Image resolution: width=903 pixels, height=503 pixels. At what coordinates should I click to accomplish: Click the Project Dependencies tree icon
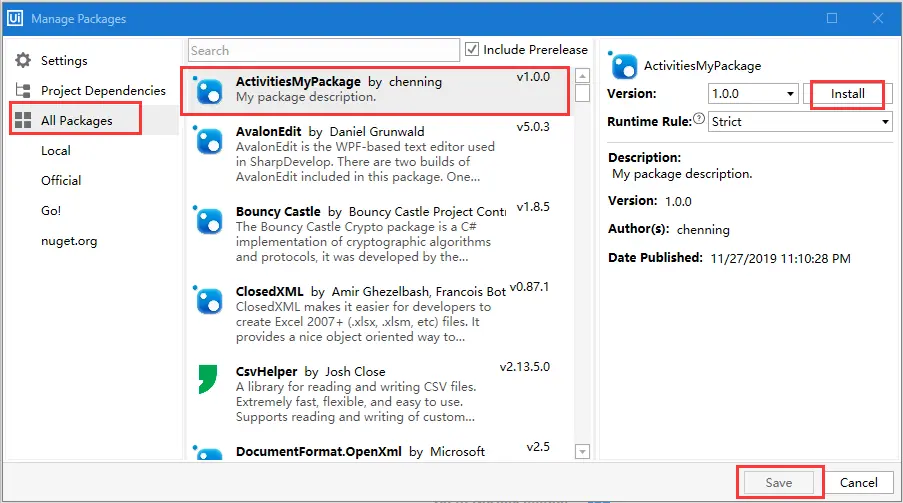(x=23, y=90)
